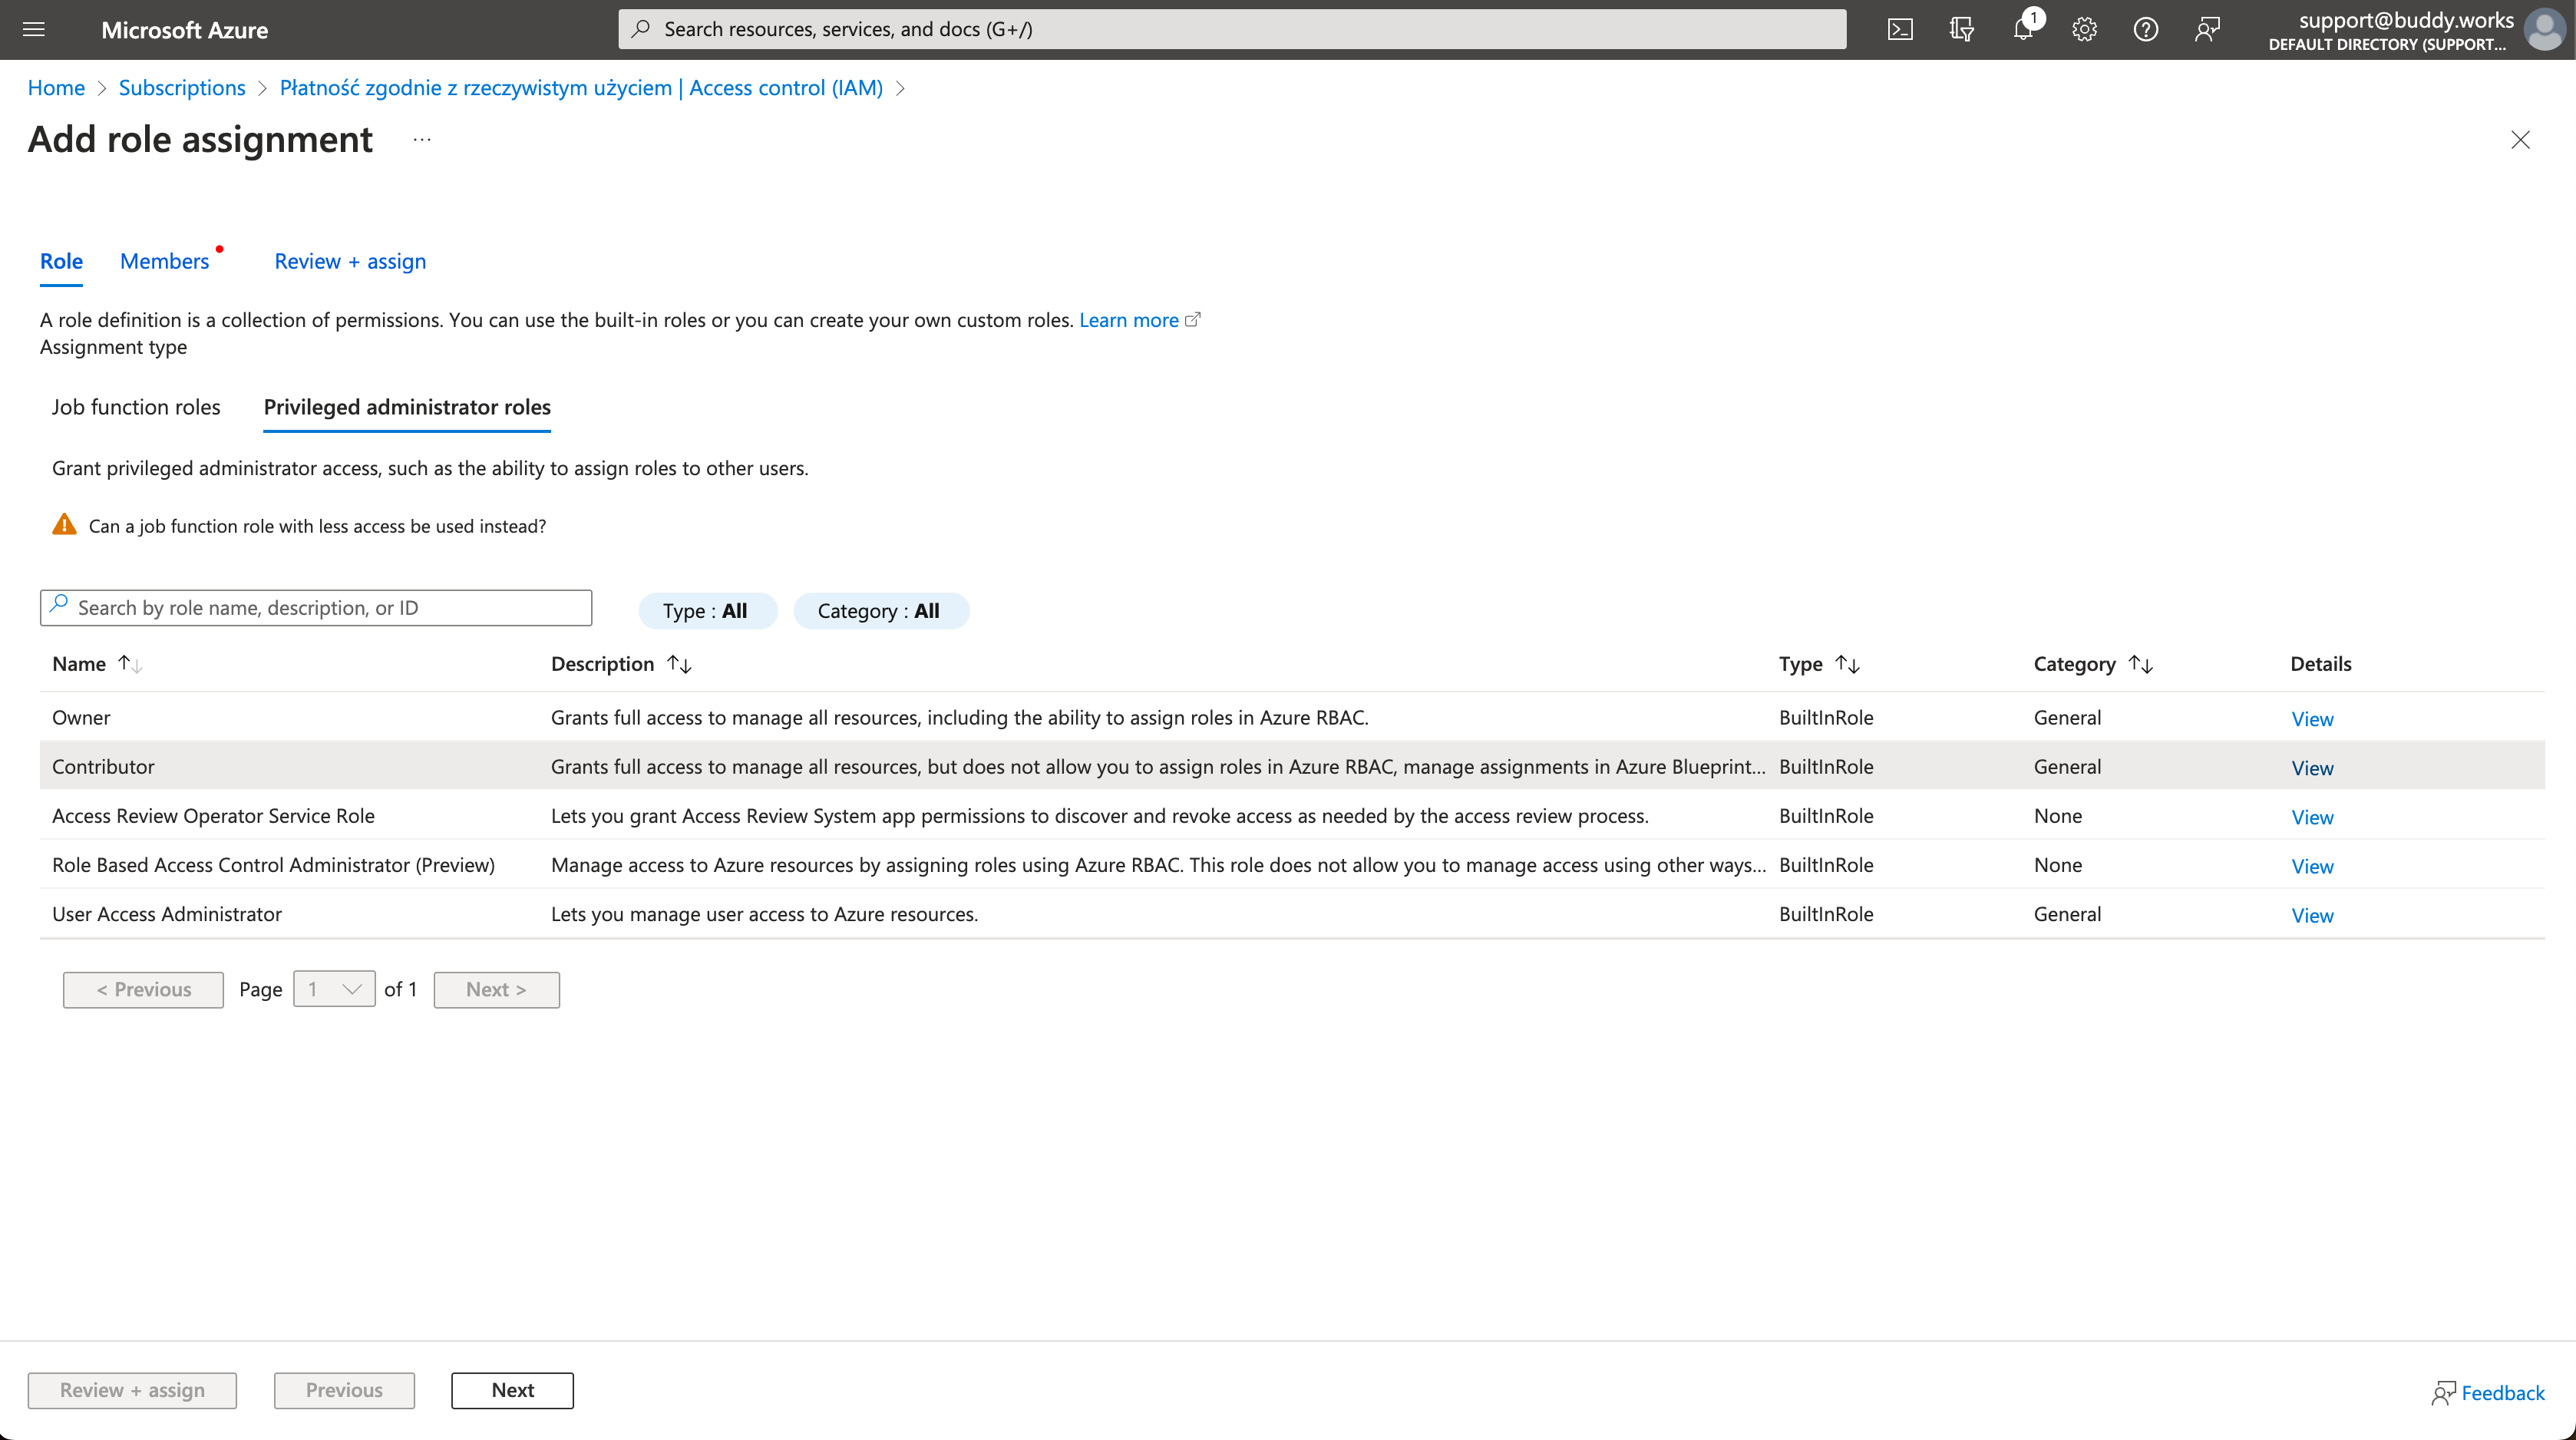Click the Azure portal menu hamburger icon
The height and width of the screenshot is (1440, 2576).
(34, 28)
